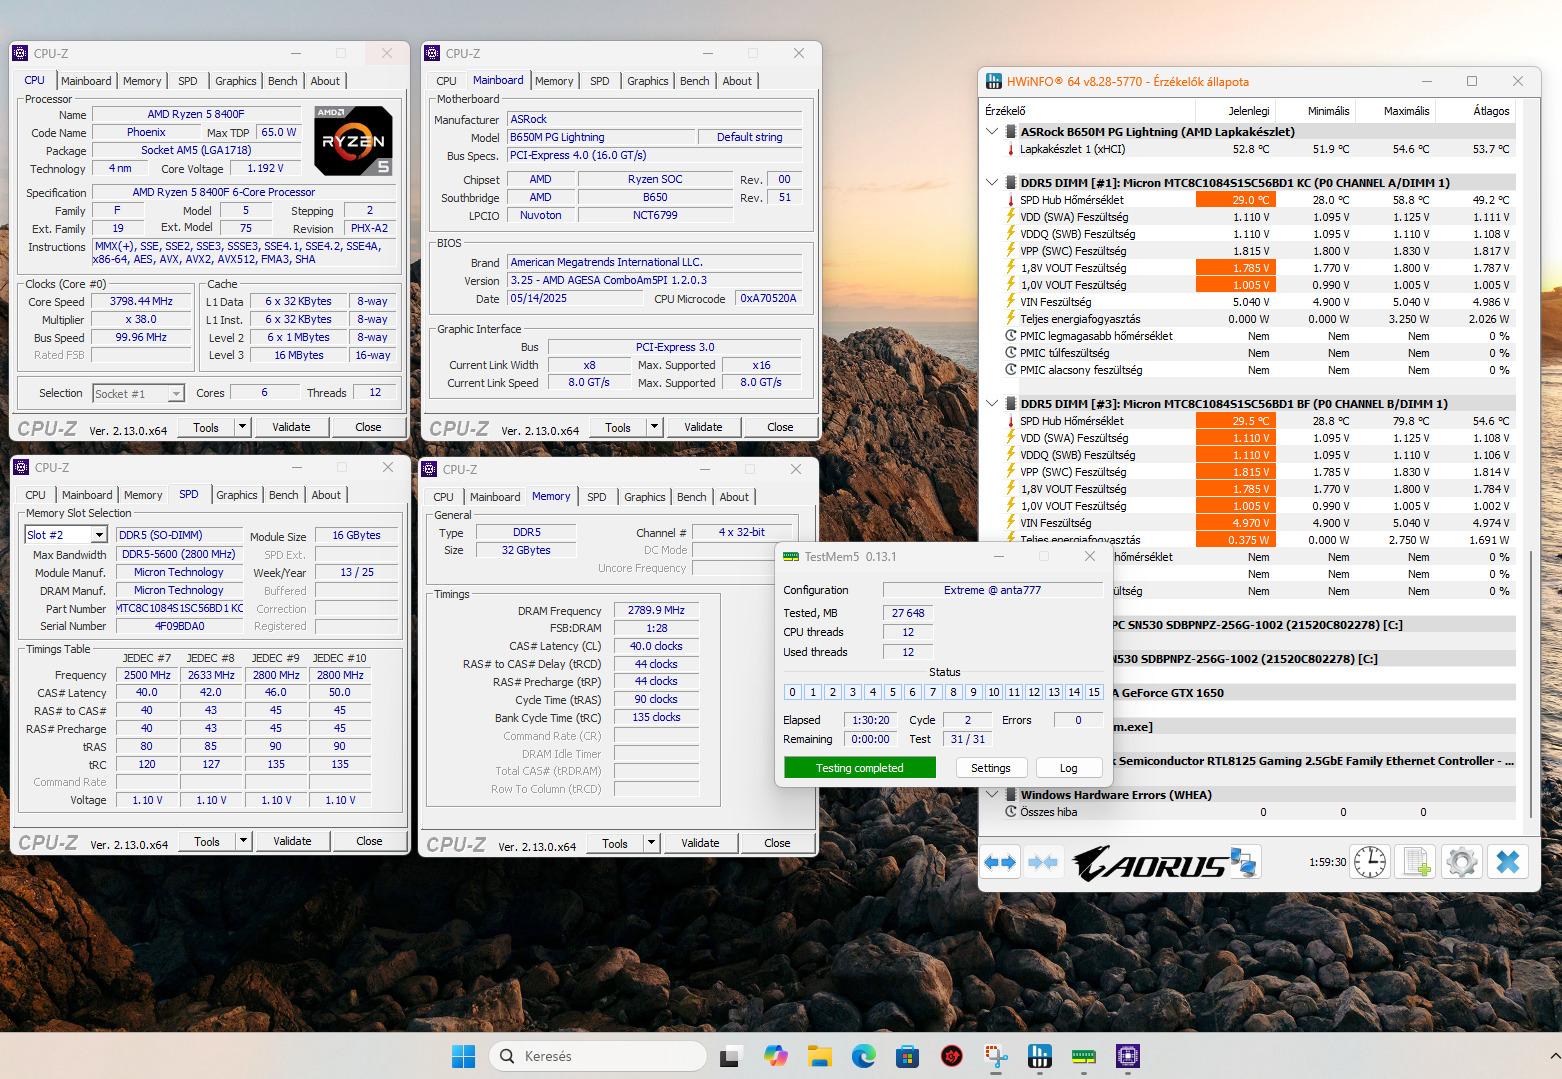Open File Explorer from the taskbar
This screenshot has width=1562, height=1079.
point(820,1056)
